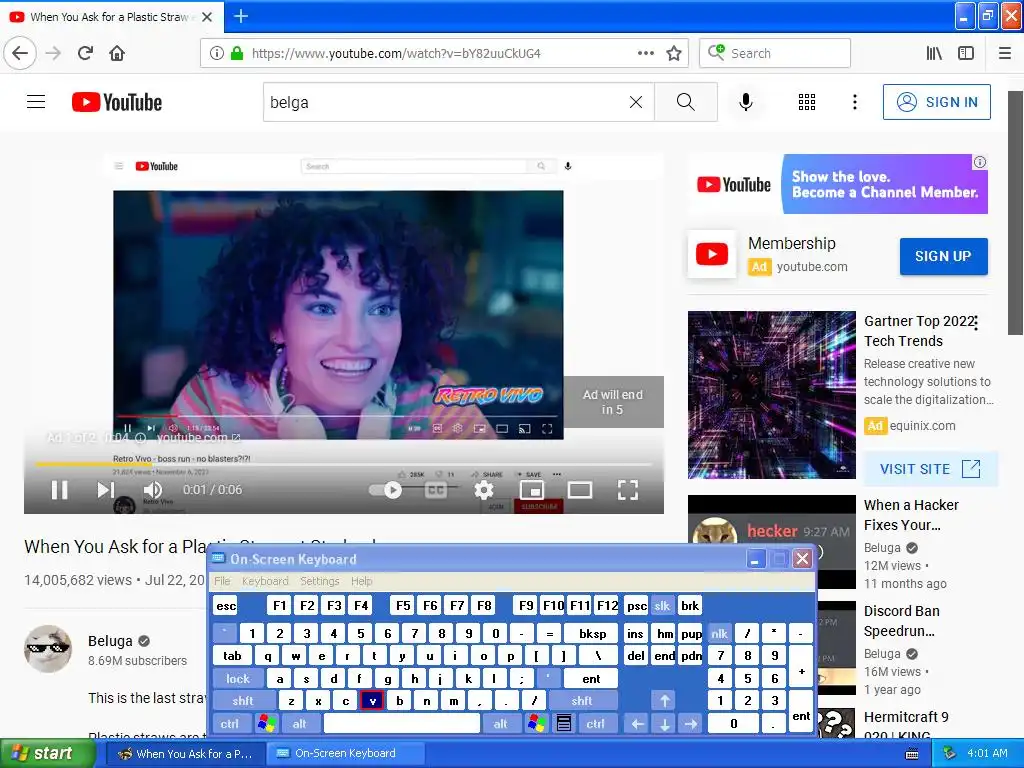The width and height of the screenshot is (1024, 768).
Task: Click the VISIT SITE link
Action: [930, 469]
